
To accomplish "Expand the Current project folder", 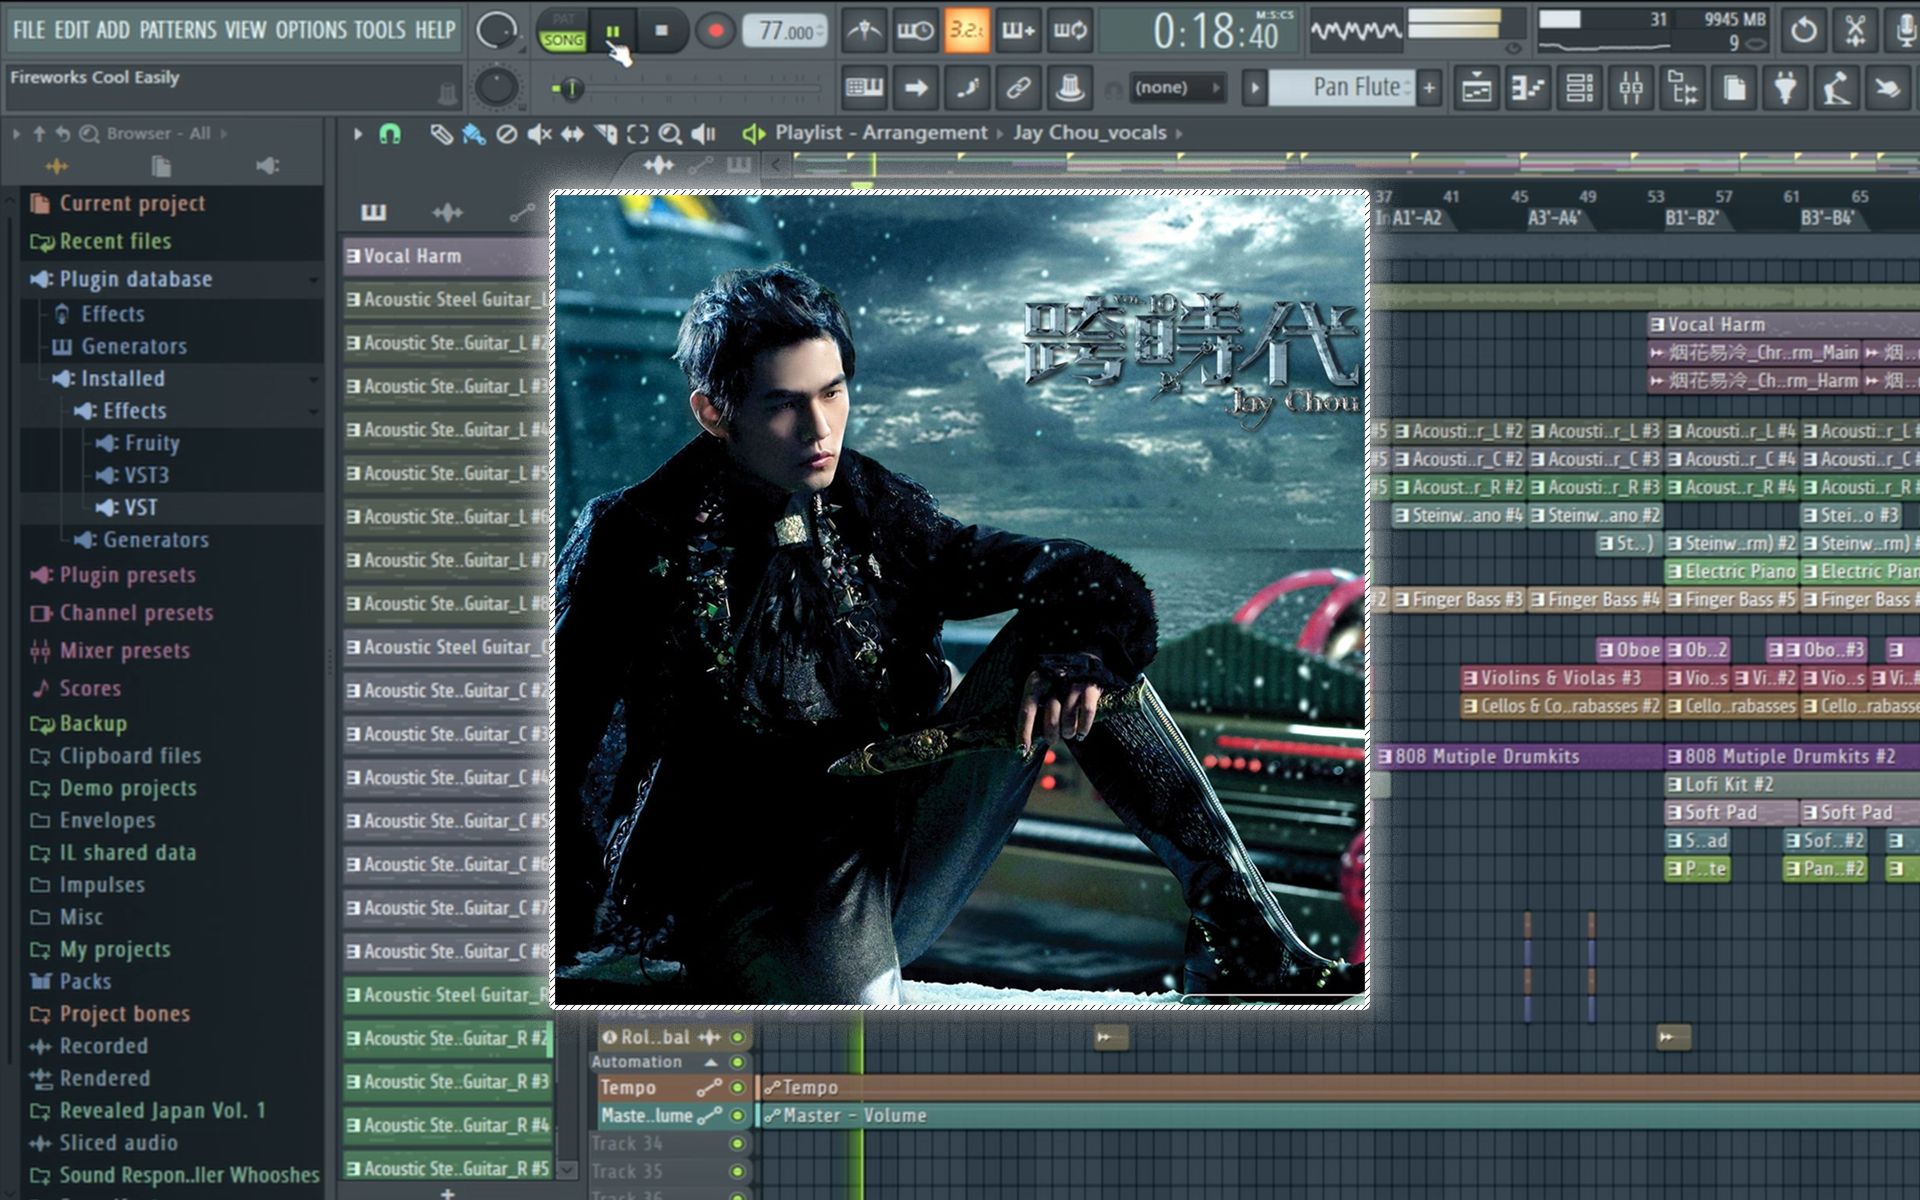I will 132,203.
